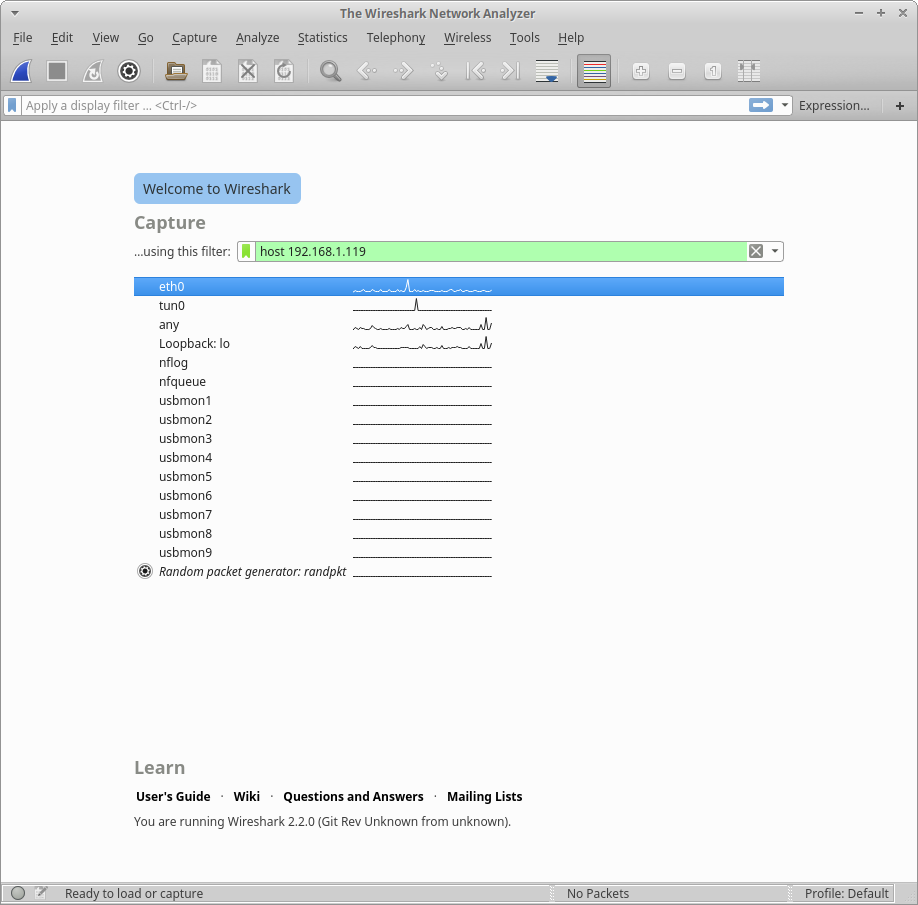Click the display filter bookmark icon
Viewport: 918px width, 905px height.
click(12, 105)
